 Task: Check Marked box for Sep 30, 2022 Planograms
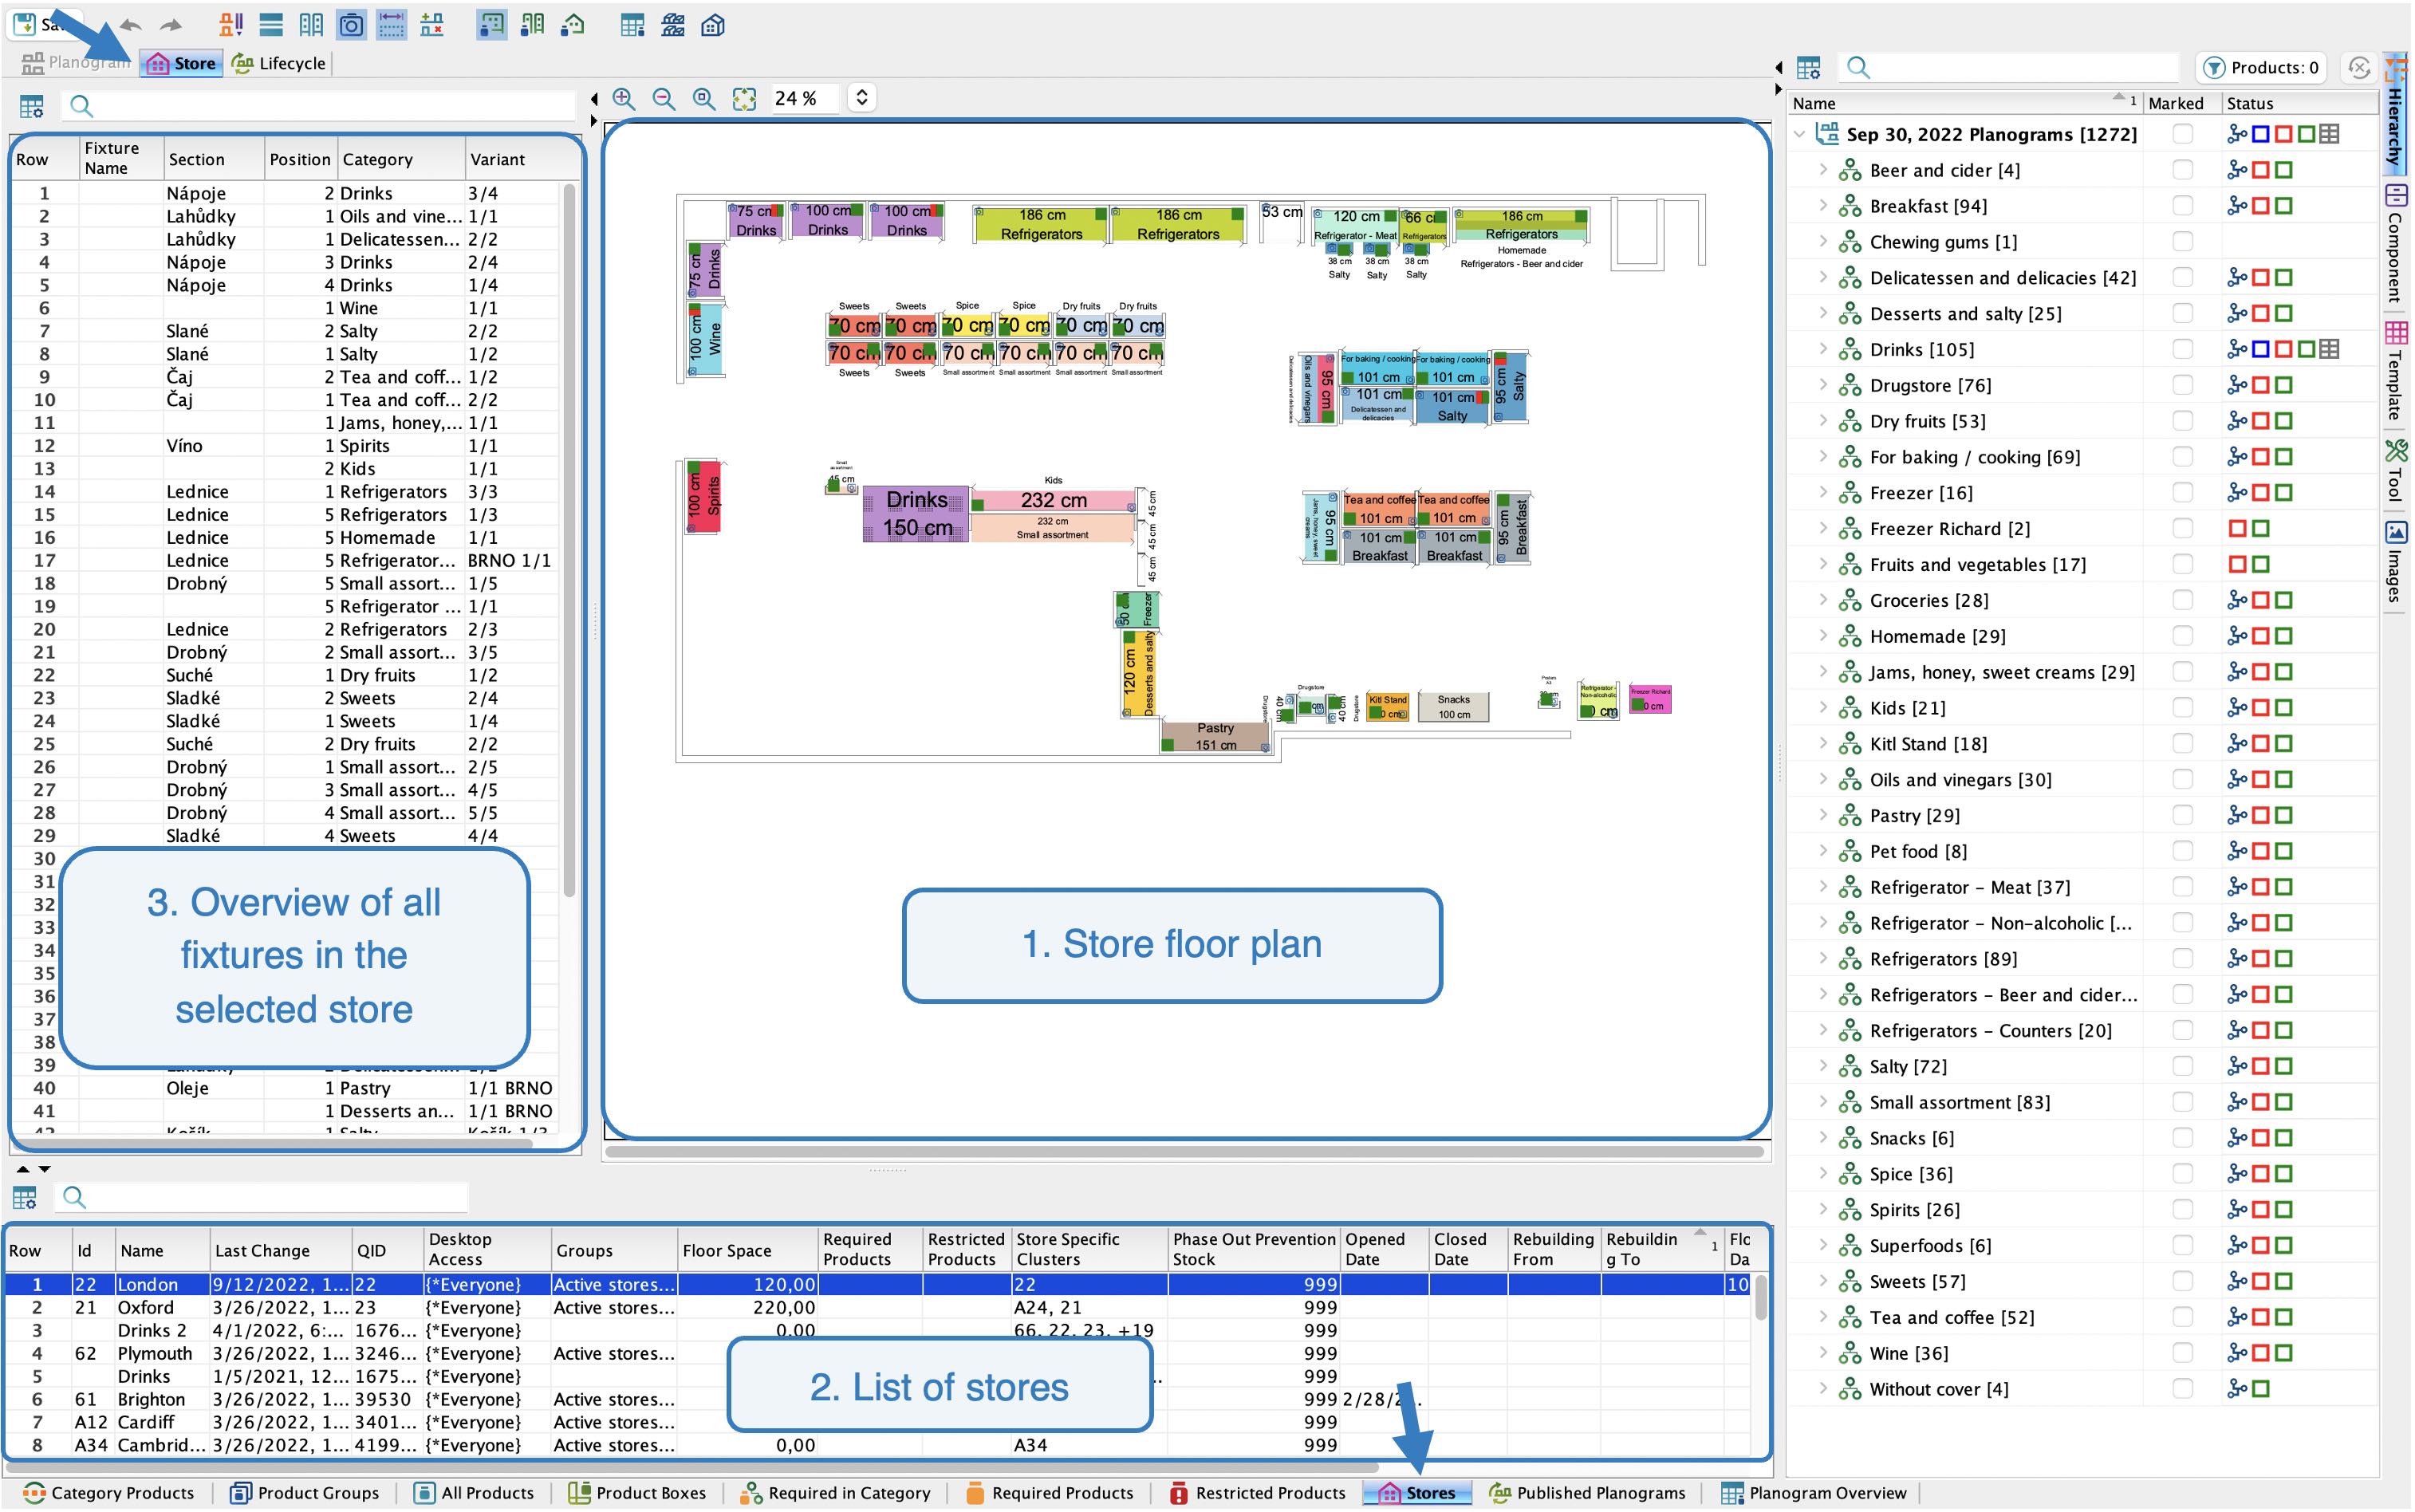point(2183,134)
